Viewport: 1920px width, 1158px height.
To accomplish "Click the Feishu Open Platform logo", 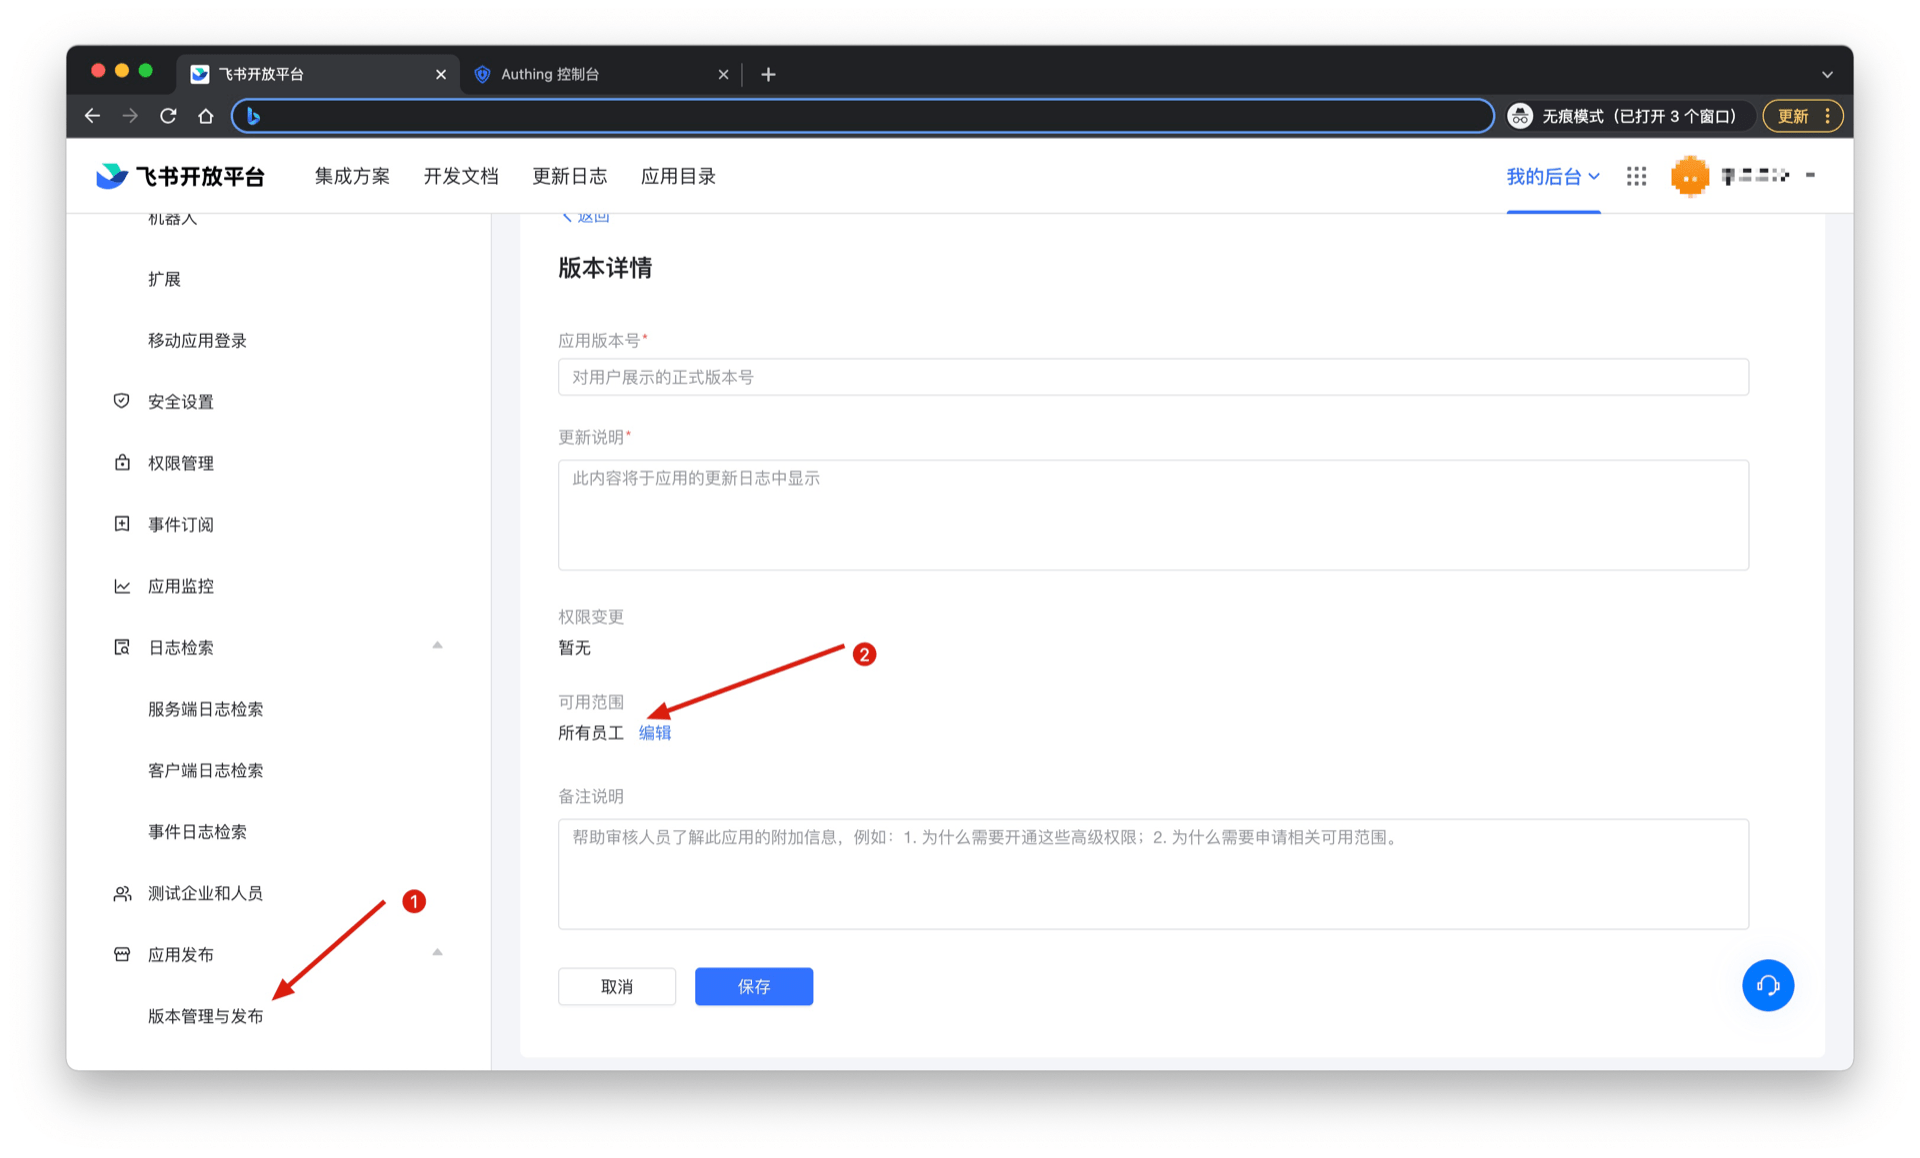I will (x=181, y=176).
